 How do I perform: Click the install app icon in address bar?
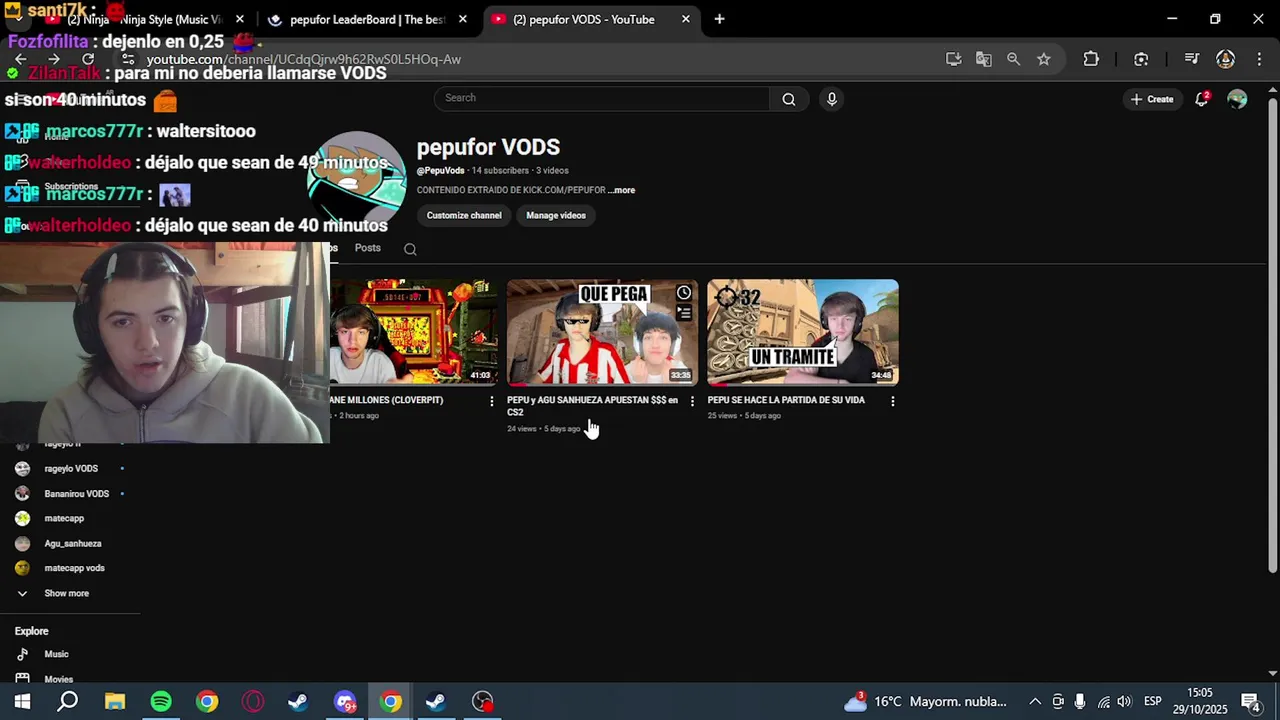pyautogui.click(x=953, y=59)
